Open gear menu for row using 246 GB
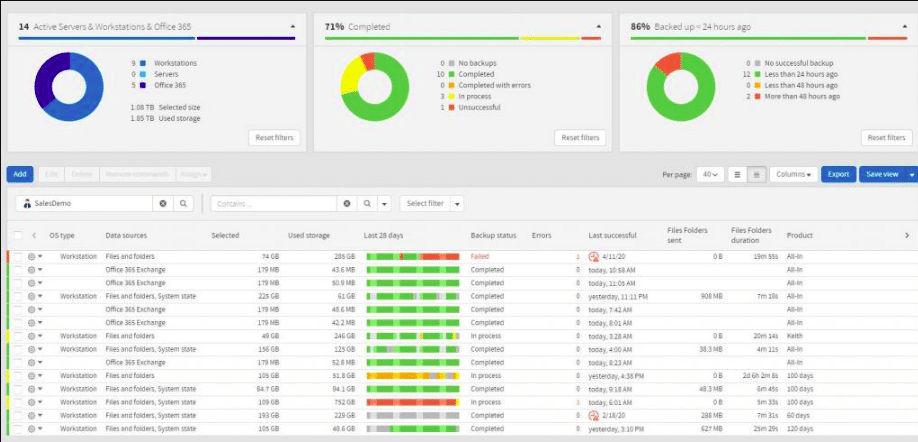The height and width of the screenshot is (442, 918). 35,336
